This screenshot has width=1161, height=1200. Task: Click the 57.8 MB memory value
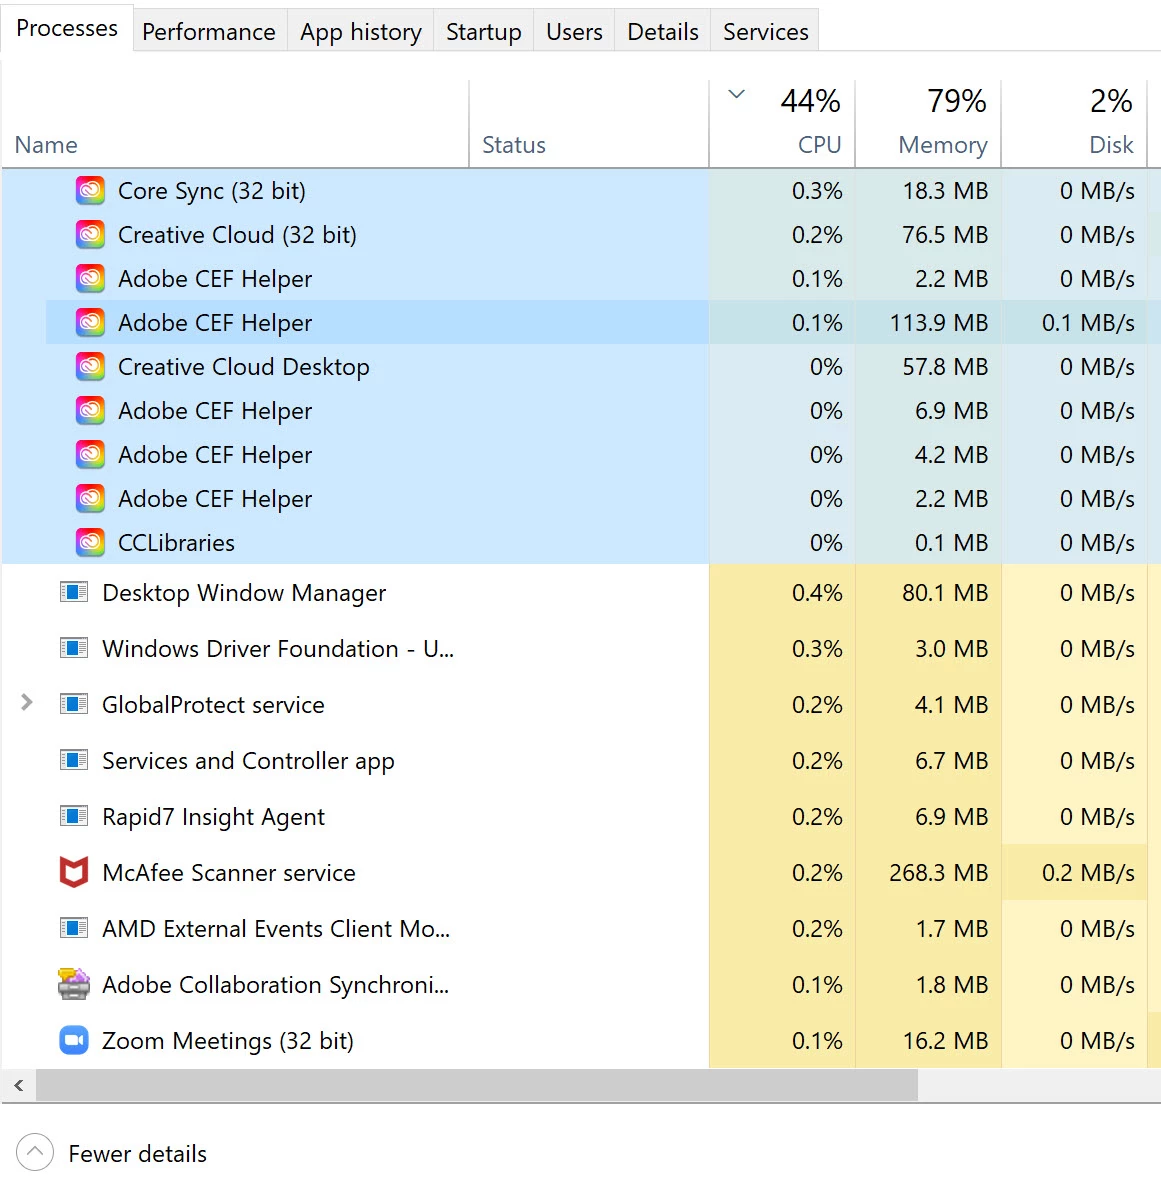945,367
